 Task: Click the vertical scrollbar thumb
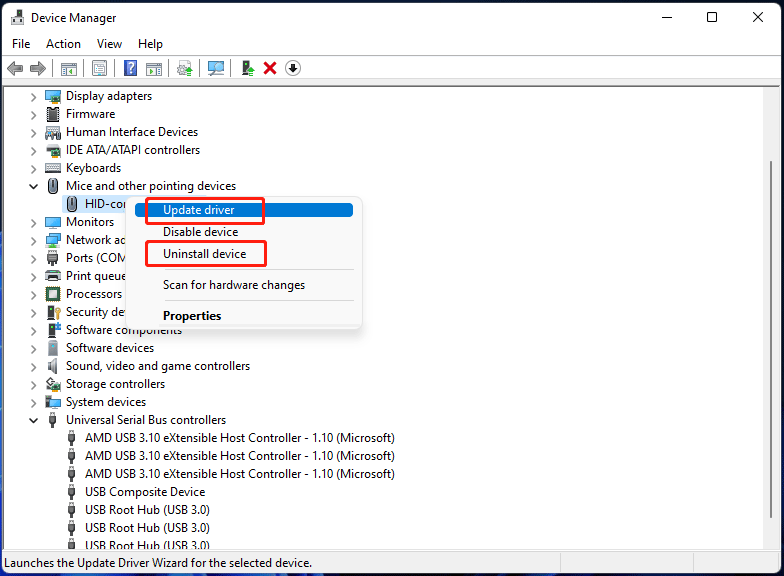pyautogui.click(x=770, y=340)
